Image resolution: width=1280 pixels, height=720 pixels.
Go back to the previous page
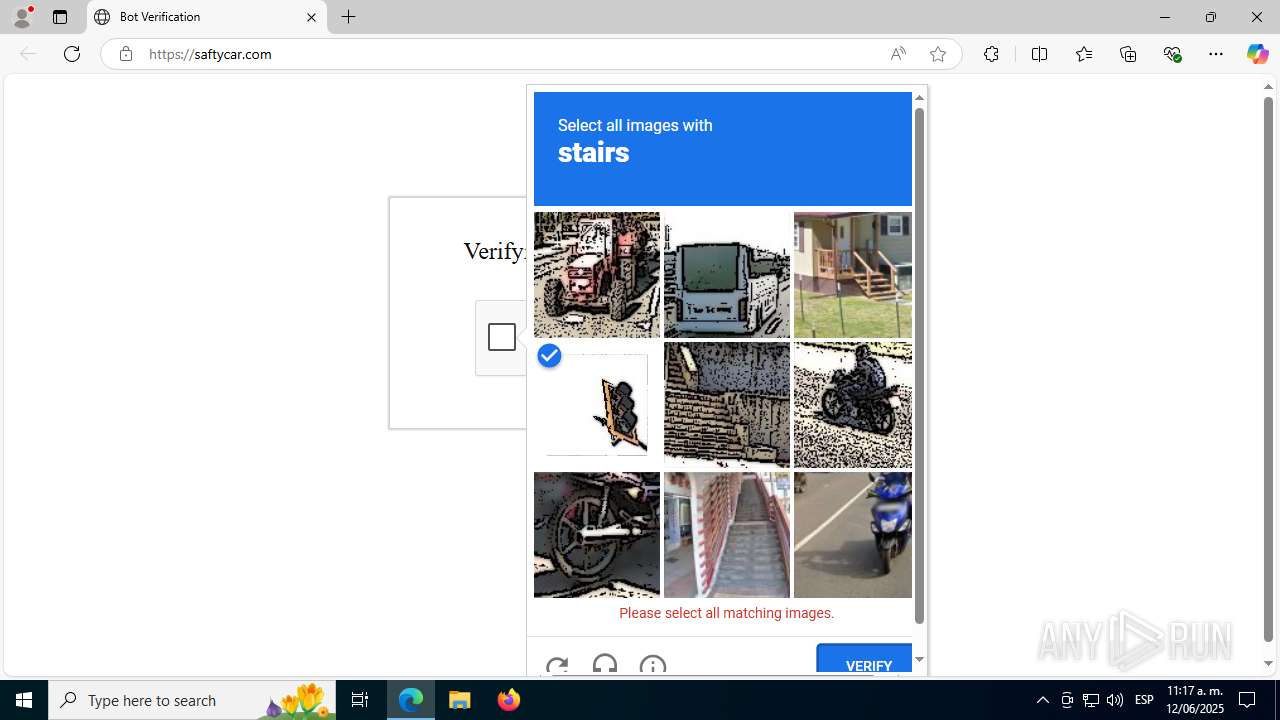28,54
